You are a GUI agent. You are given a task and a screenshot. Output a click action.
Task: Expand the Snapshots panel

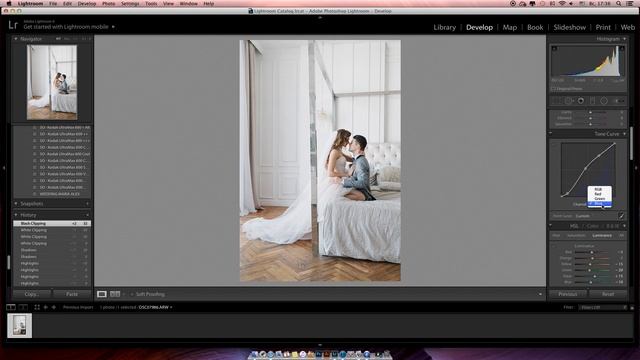(16, 203)
